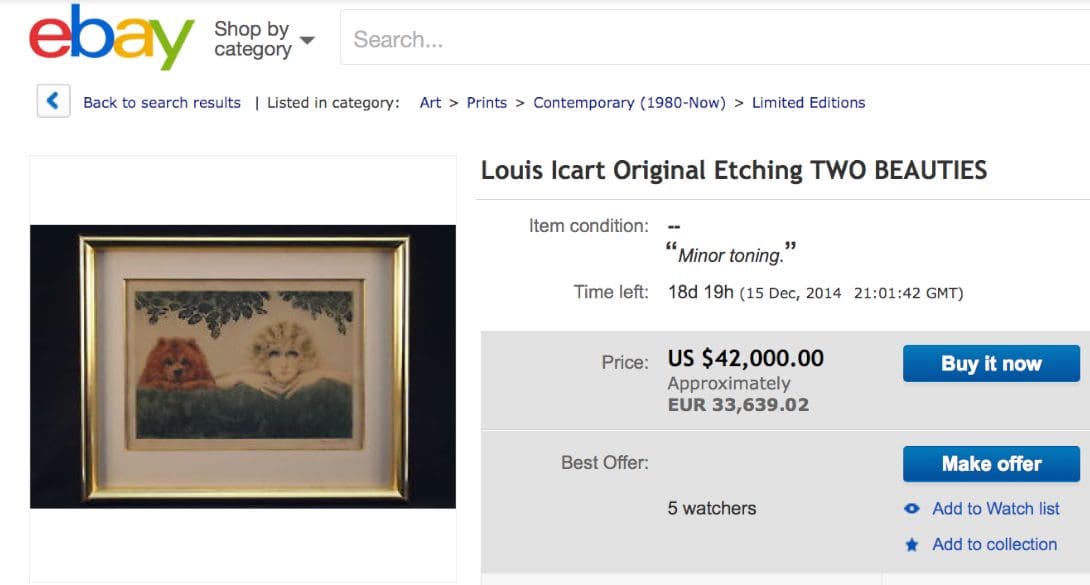
Task: Click the listing title Two Beauties
Action: click(x=733, y=170)
